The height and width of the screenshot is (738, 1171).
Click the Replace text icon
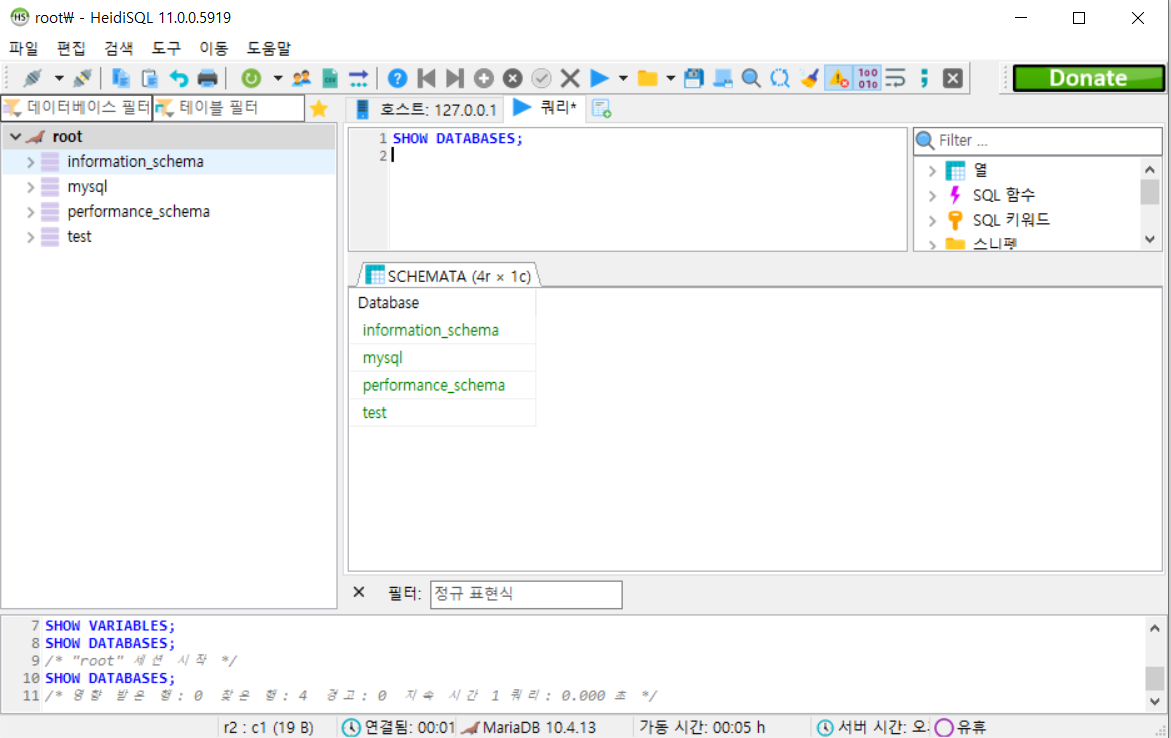pyautogui.click(x=780, y=78)
